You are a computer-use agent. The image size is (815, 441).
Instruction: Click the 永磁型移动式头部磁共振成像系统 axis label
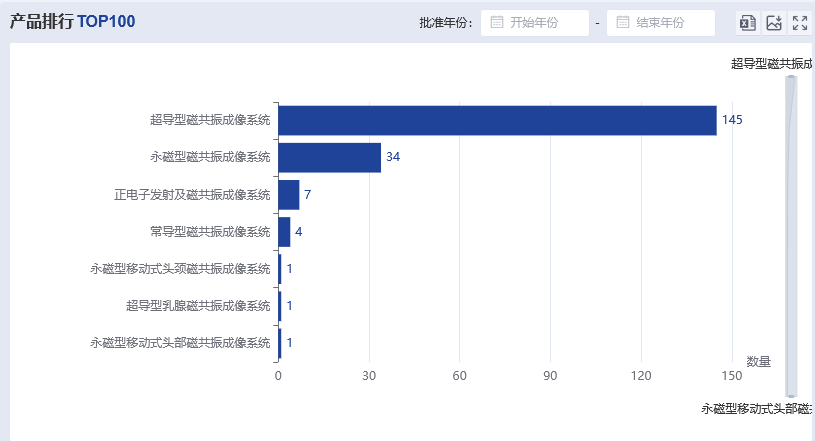coord(180,343)
